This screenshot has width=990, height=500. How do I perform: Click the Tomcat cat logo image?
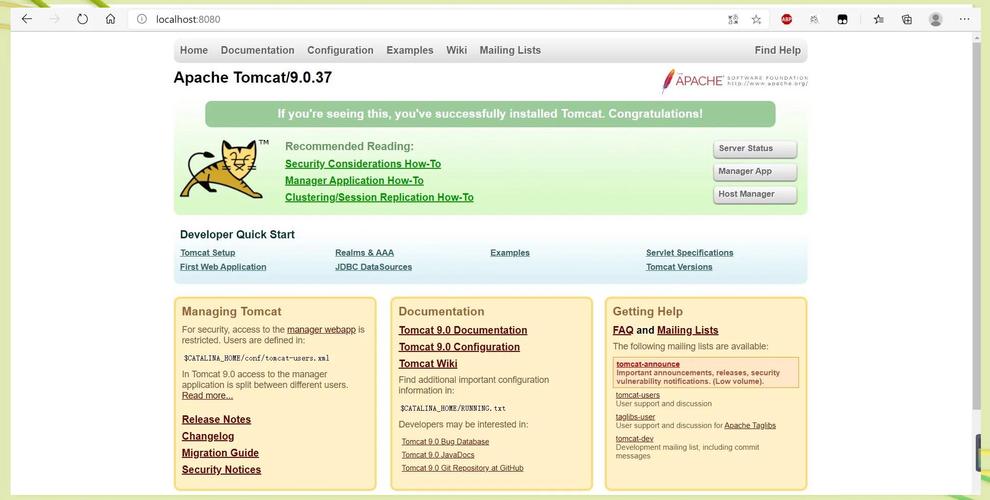coord(220,170)
